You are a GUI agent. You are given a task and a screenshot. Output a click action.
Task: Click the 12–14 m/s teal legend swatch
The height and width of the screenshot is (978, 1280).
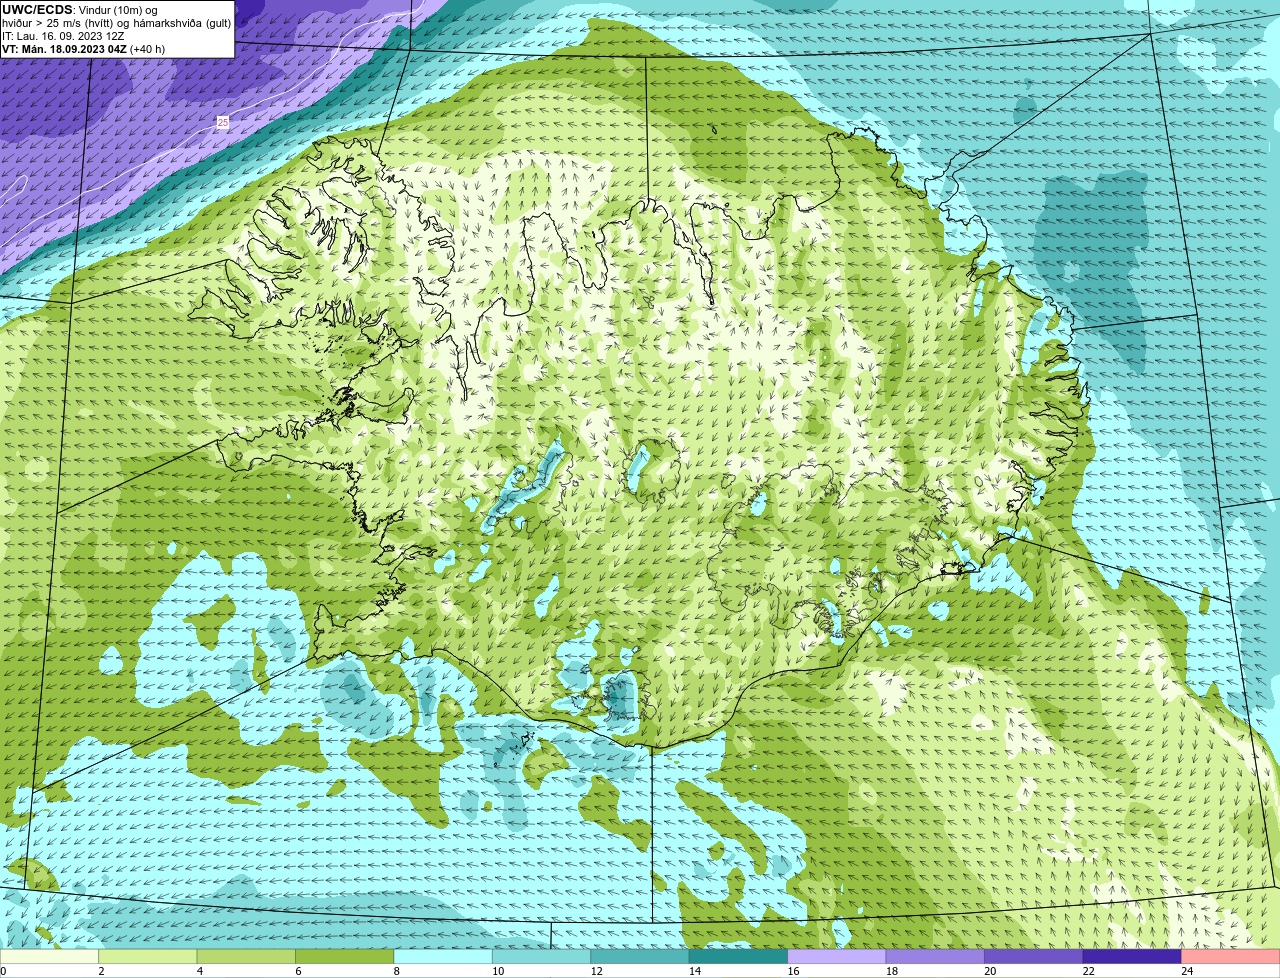pos(640,956)
